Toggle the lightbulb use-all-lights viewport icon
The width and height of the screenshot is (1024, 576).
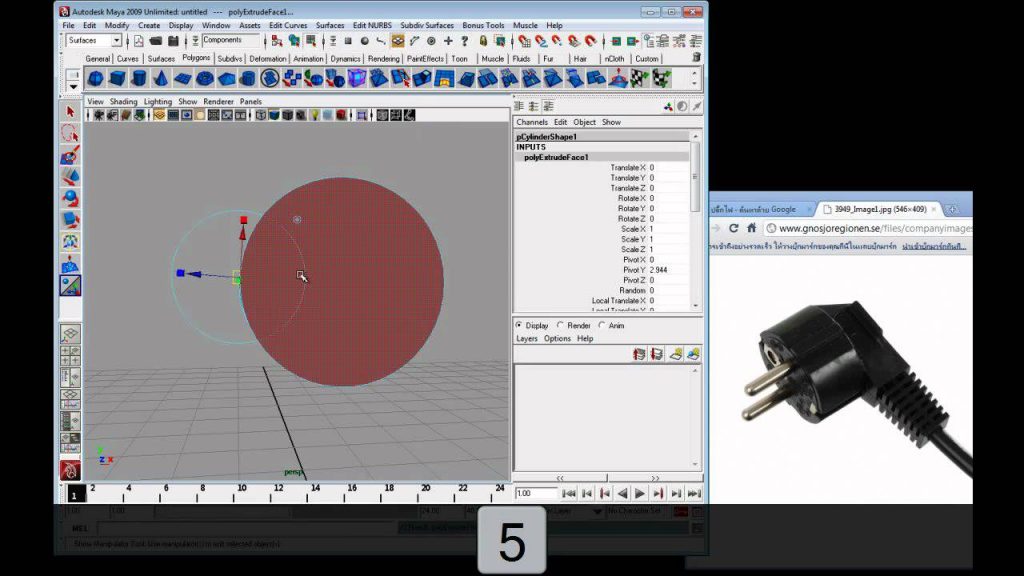pos(314,115)
